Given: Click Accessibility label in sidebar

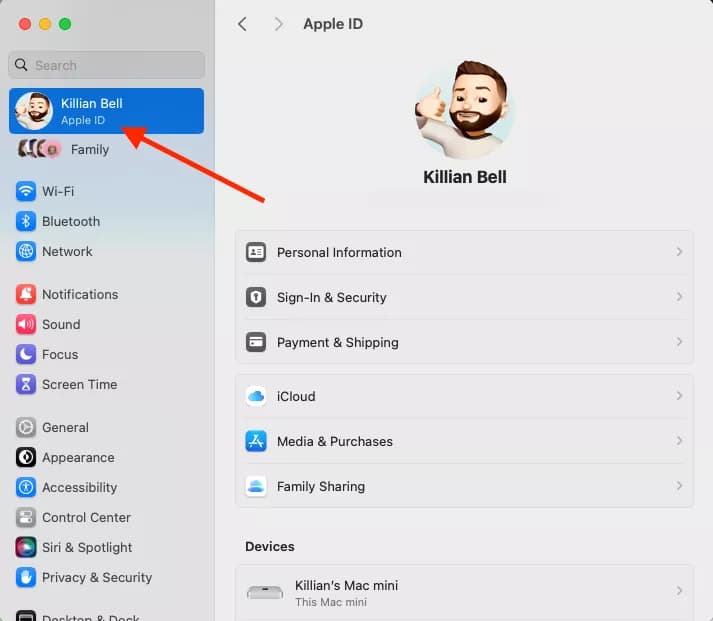Looking at the screenshot, I should pos(80,487).
